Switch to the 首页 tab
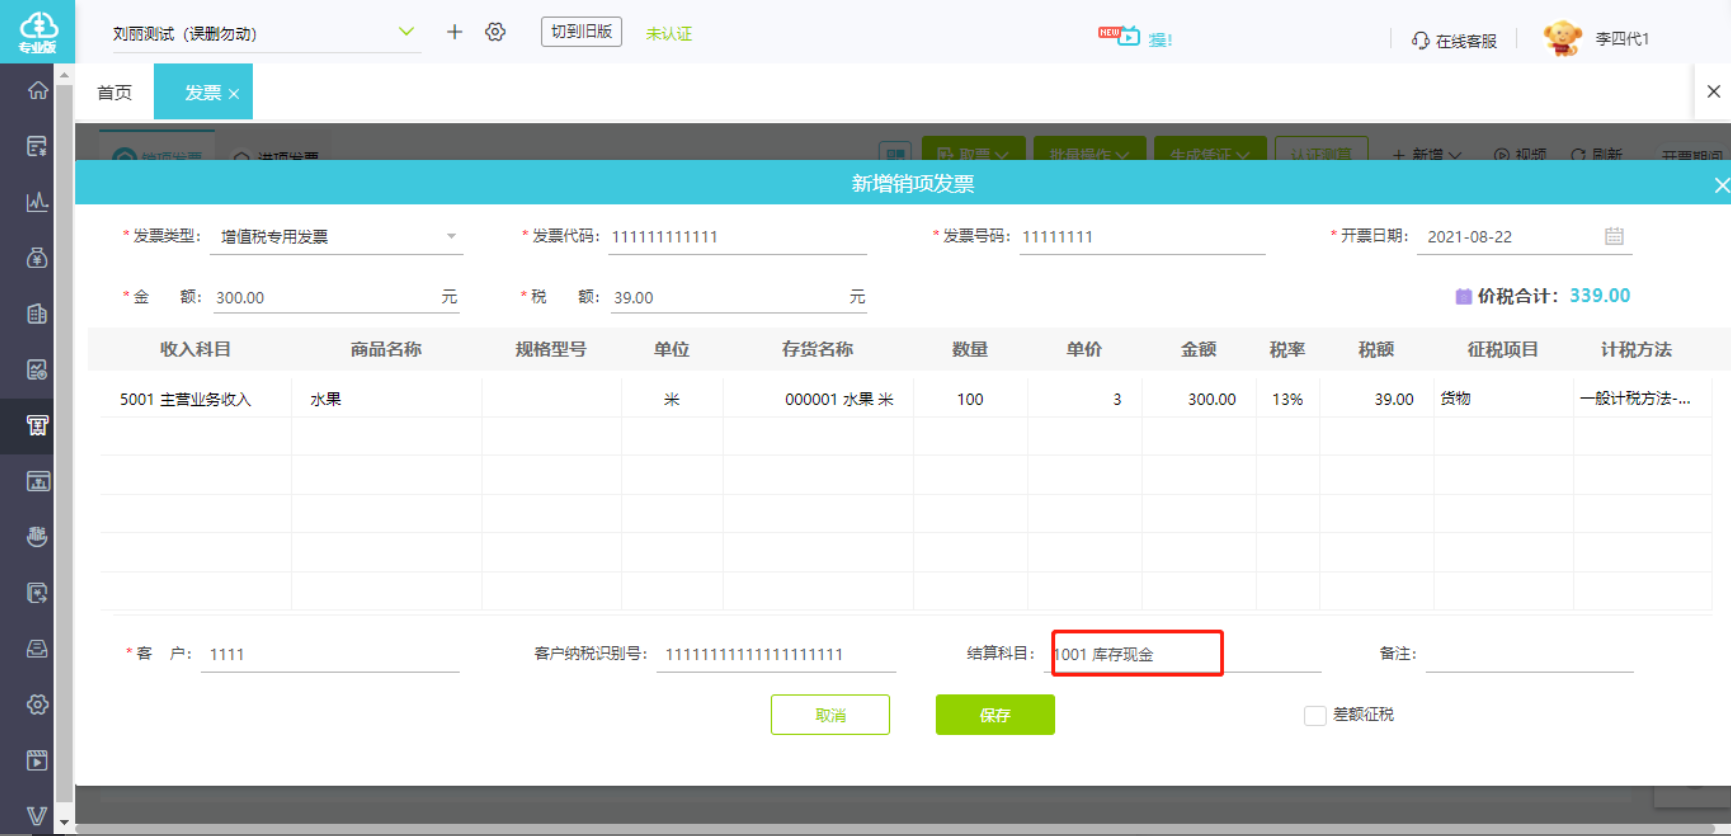 pyautogui.click(x=114, y=92)
